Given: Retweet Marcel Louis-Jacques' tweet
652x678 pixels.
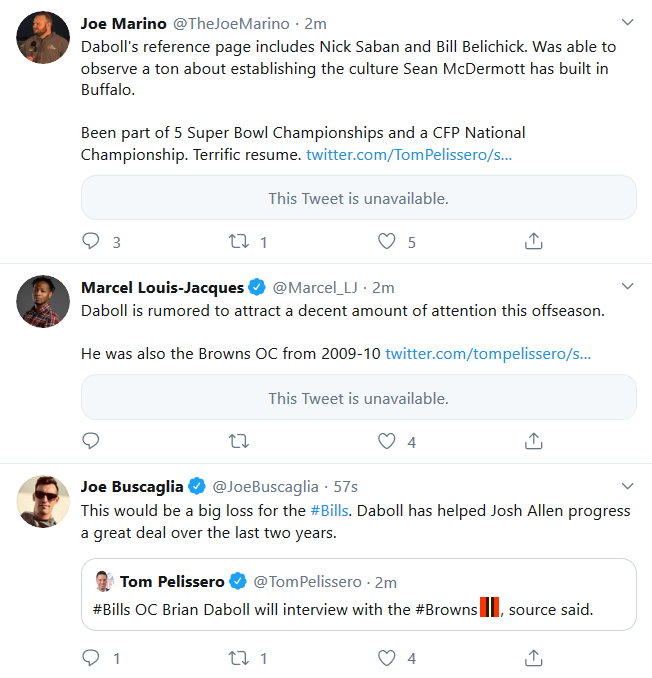Looking at the screenshot, I should tap(239, 441).
